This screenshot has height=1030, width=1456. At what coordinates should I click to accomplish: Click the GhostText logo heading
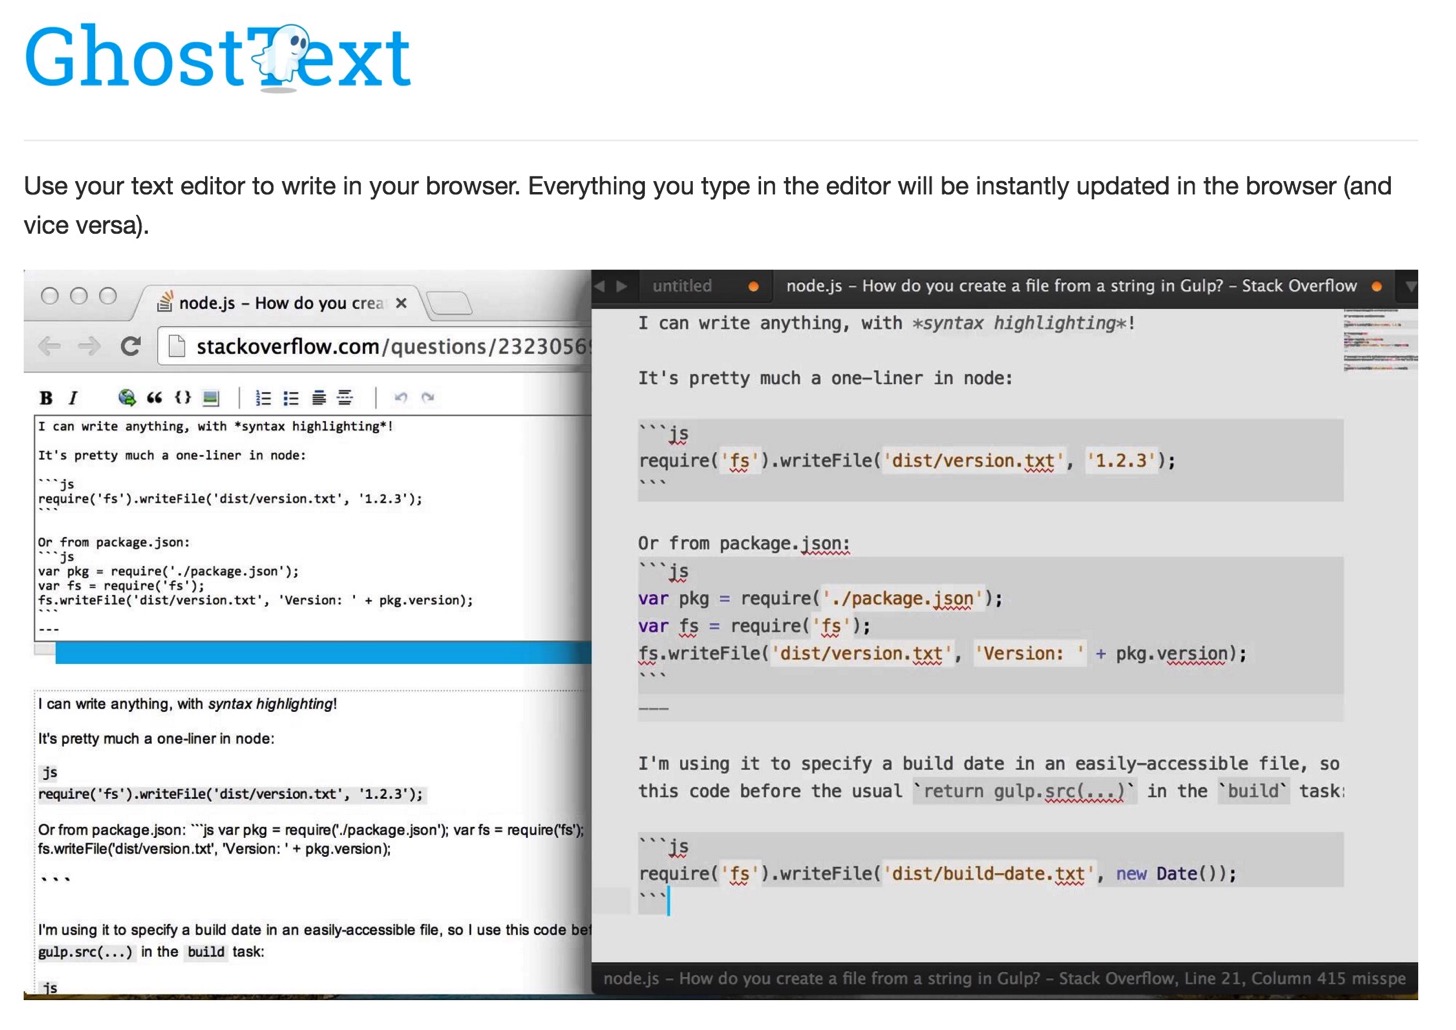pyautogui.click(x=217, y=58)
